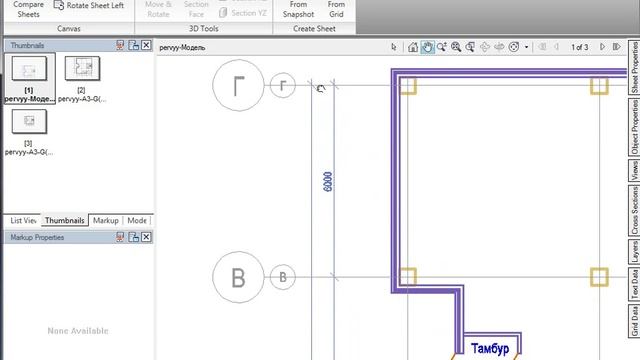
Task: Click the small Г axis bubble
Action: pos(283,85)
